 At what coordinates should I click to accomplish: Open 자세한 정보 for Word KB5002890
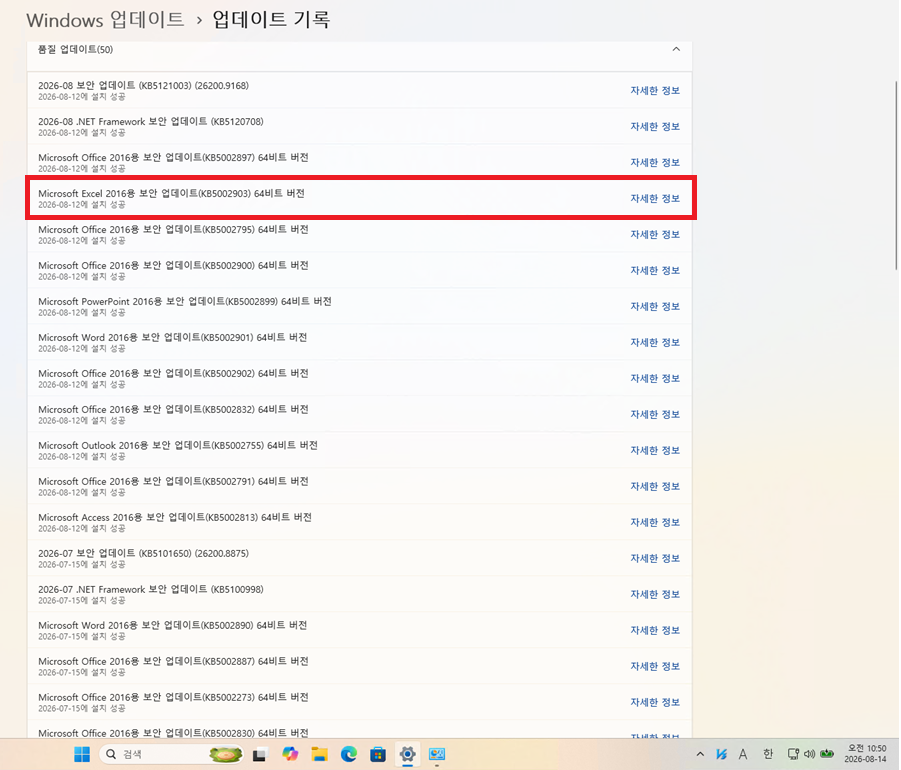[x=655, y=630]
